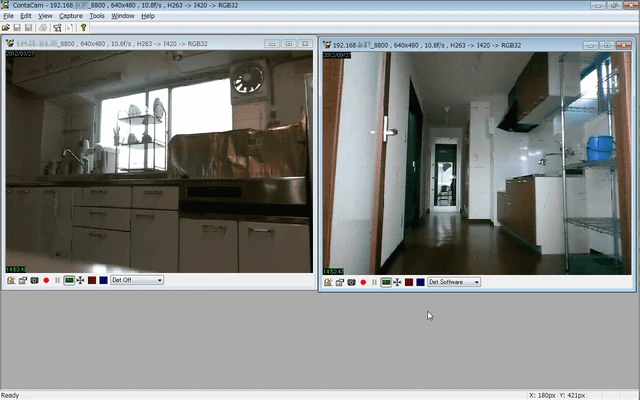Click the dark red color square in left camera toolbar
This screenshot has width=640, height=400.
tap(91, 280)
